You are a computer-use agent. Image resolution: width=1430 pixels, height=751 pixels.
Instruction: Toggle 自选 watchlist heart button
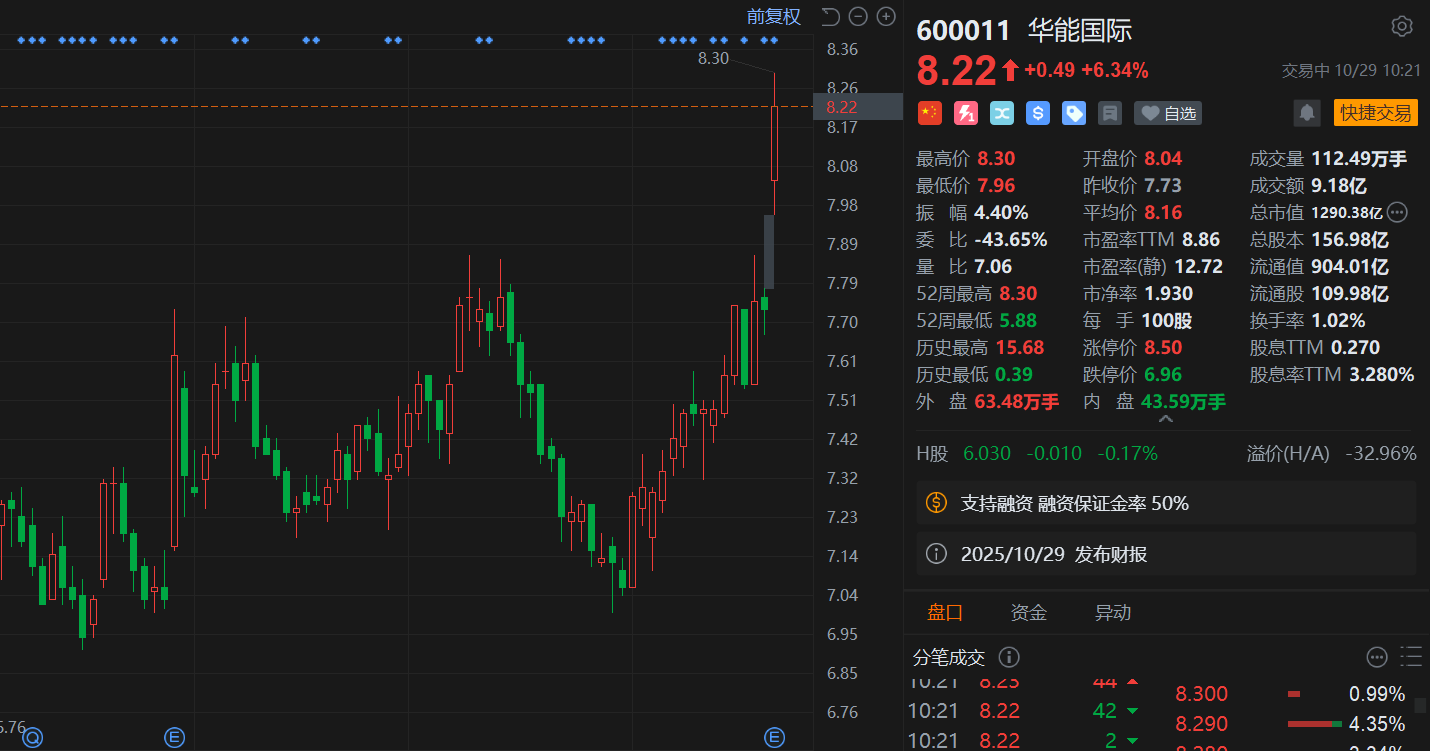[x=1168, y=113]
